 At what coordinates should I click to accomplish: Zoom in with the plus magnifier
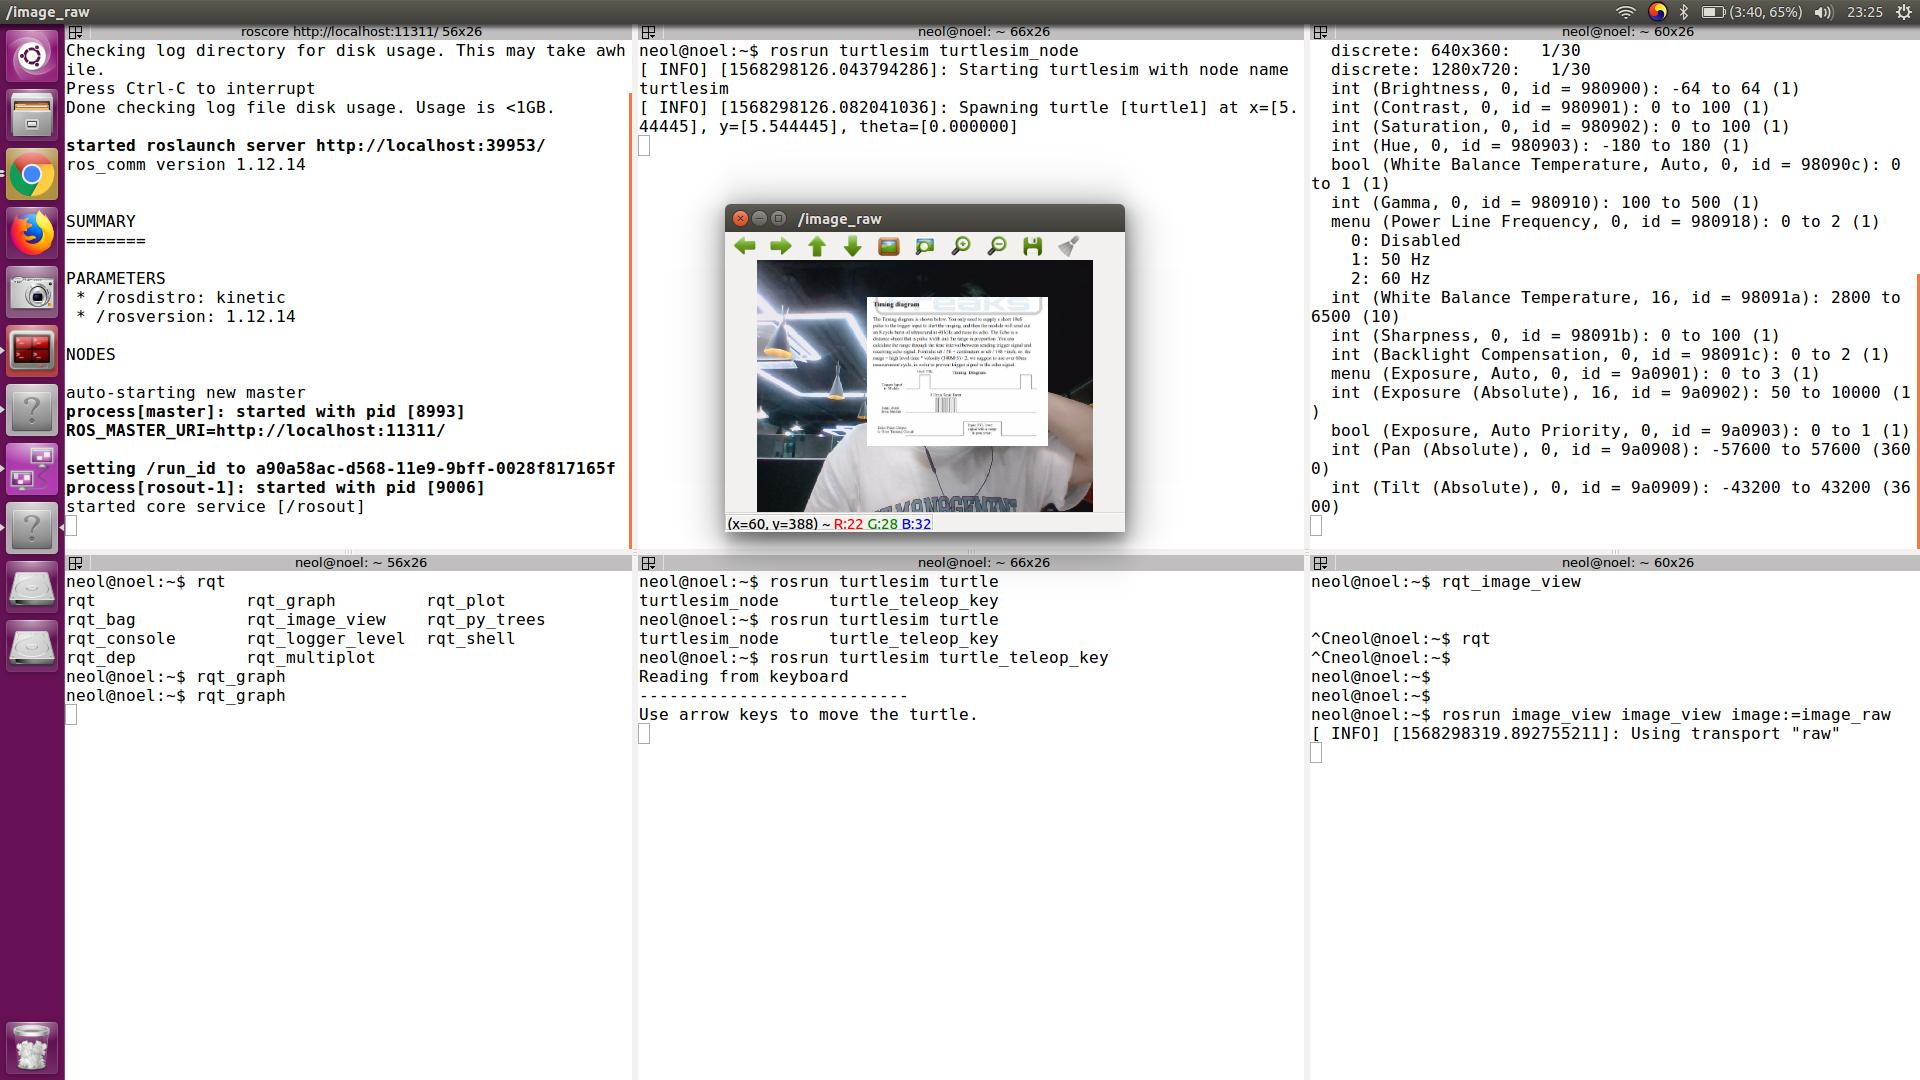960,246
